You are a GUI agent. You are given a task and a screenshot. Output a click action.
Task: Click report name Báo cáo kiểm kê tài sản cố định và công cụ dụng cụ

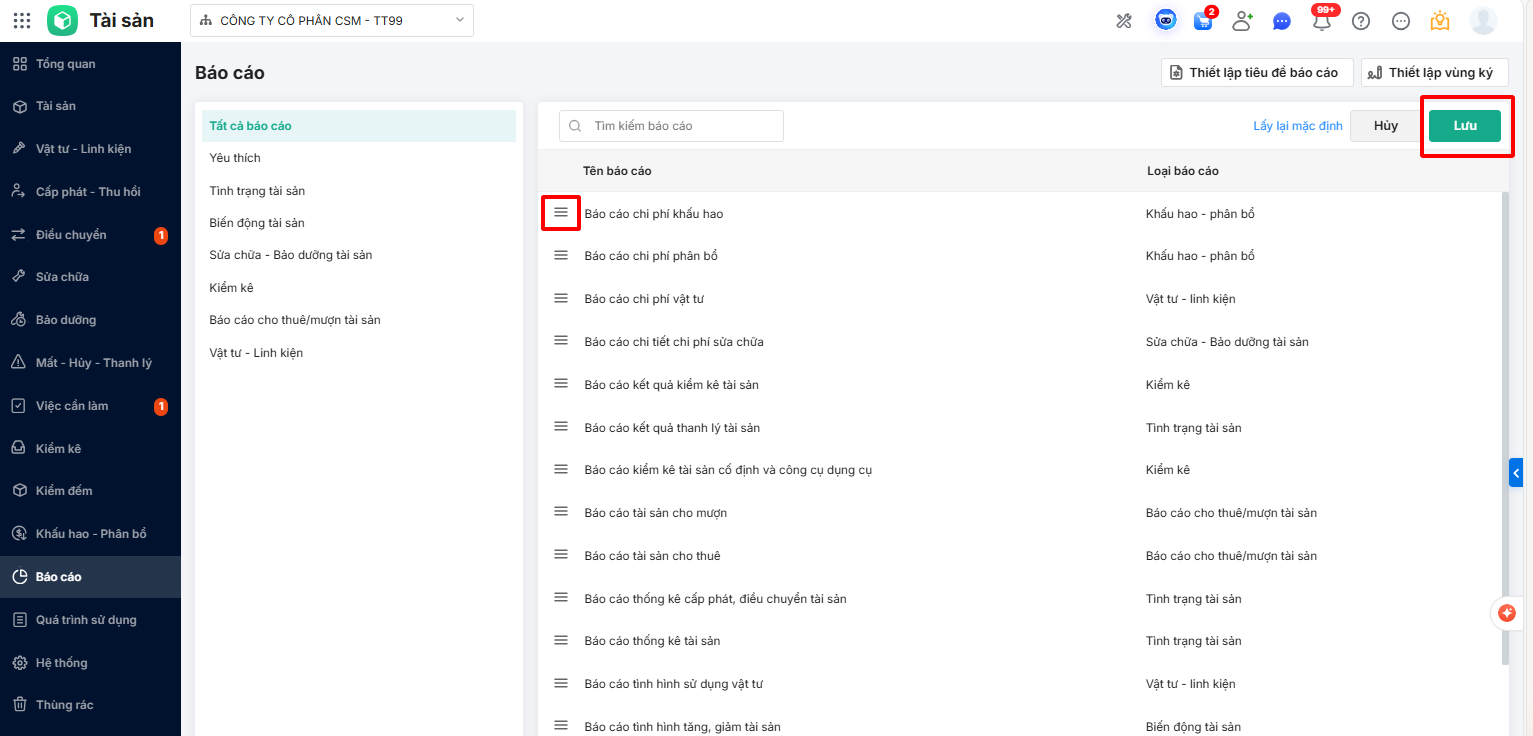click(x=728, y=470)
